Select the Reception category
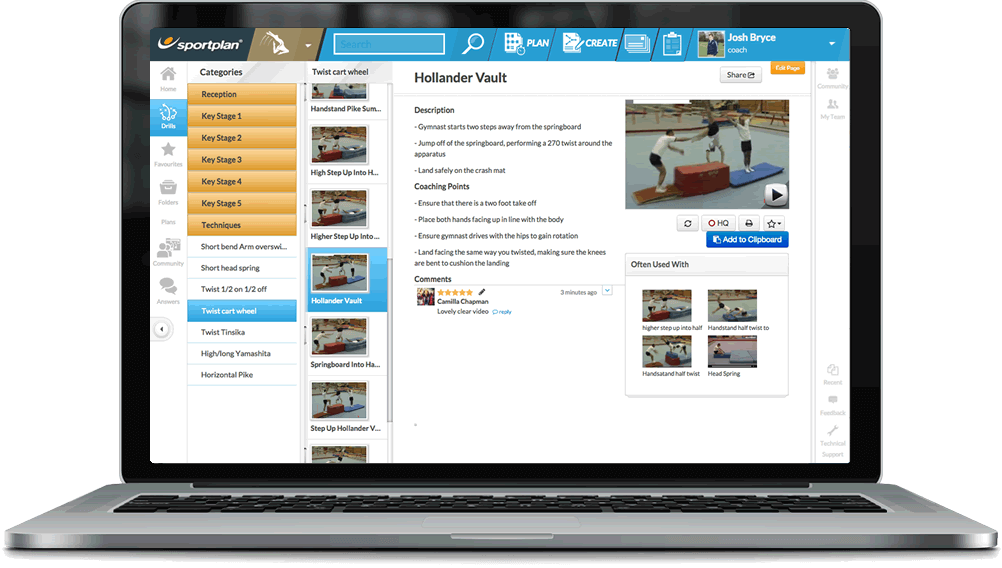The width and height of the screenshot is (1002, 568). coord(242,94)
